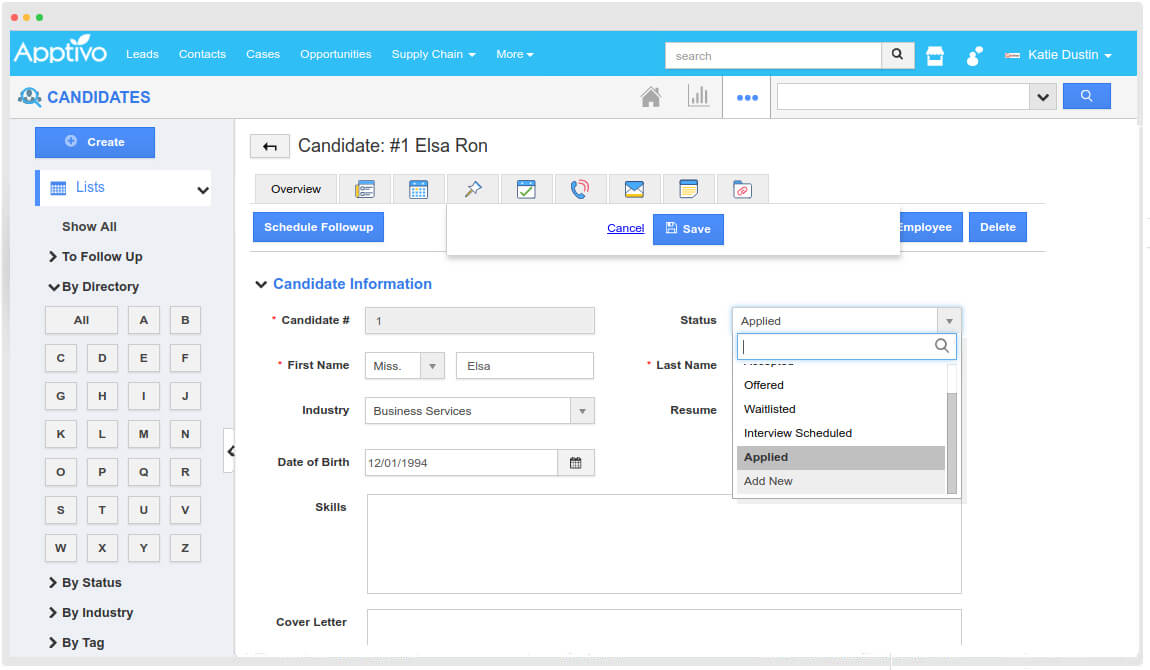Screen dimensions: 1150x670
Task: Collapse the By Directory section
Action: (x=93, y=287)
